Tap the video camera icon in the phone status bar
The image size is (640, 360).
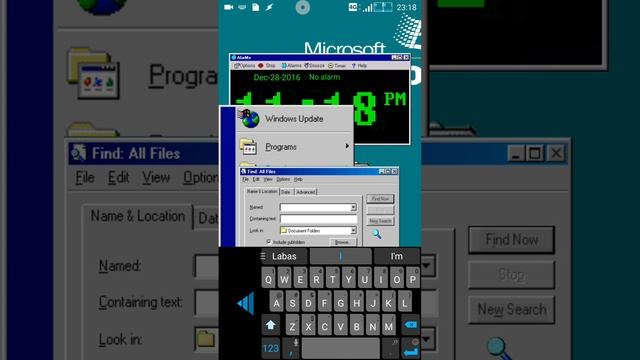coord(229,7)
